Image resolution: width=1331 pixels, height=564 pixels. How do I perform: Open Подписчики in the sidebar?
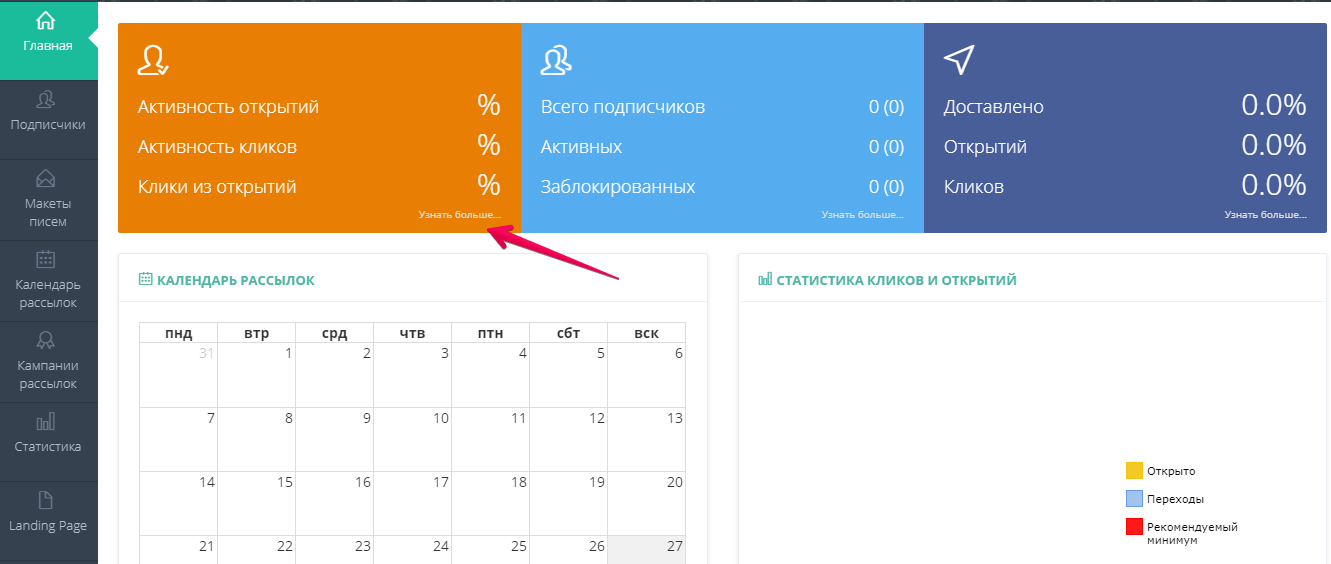coord(48,120)
